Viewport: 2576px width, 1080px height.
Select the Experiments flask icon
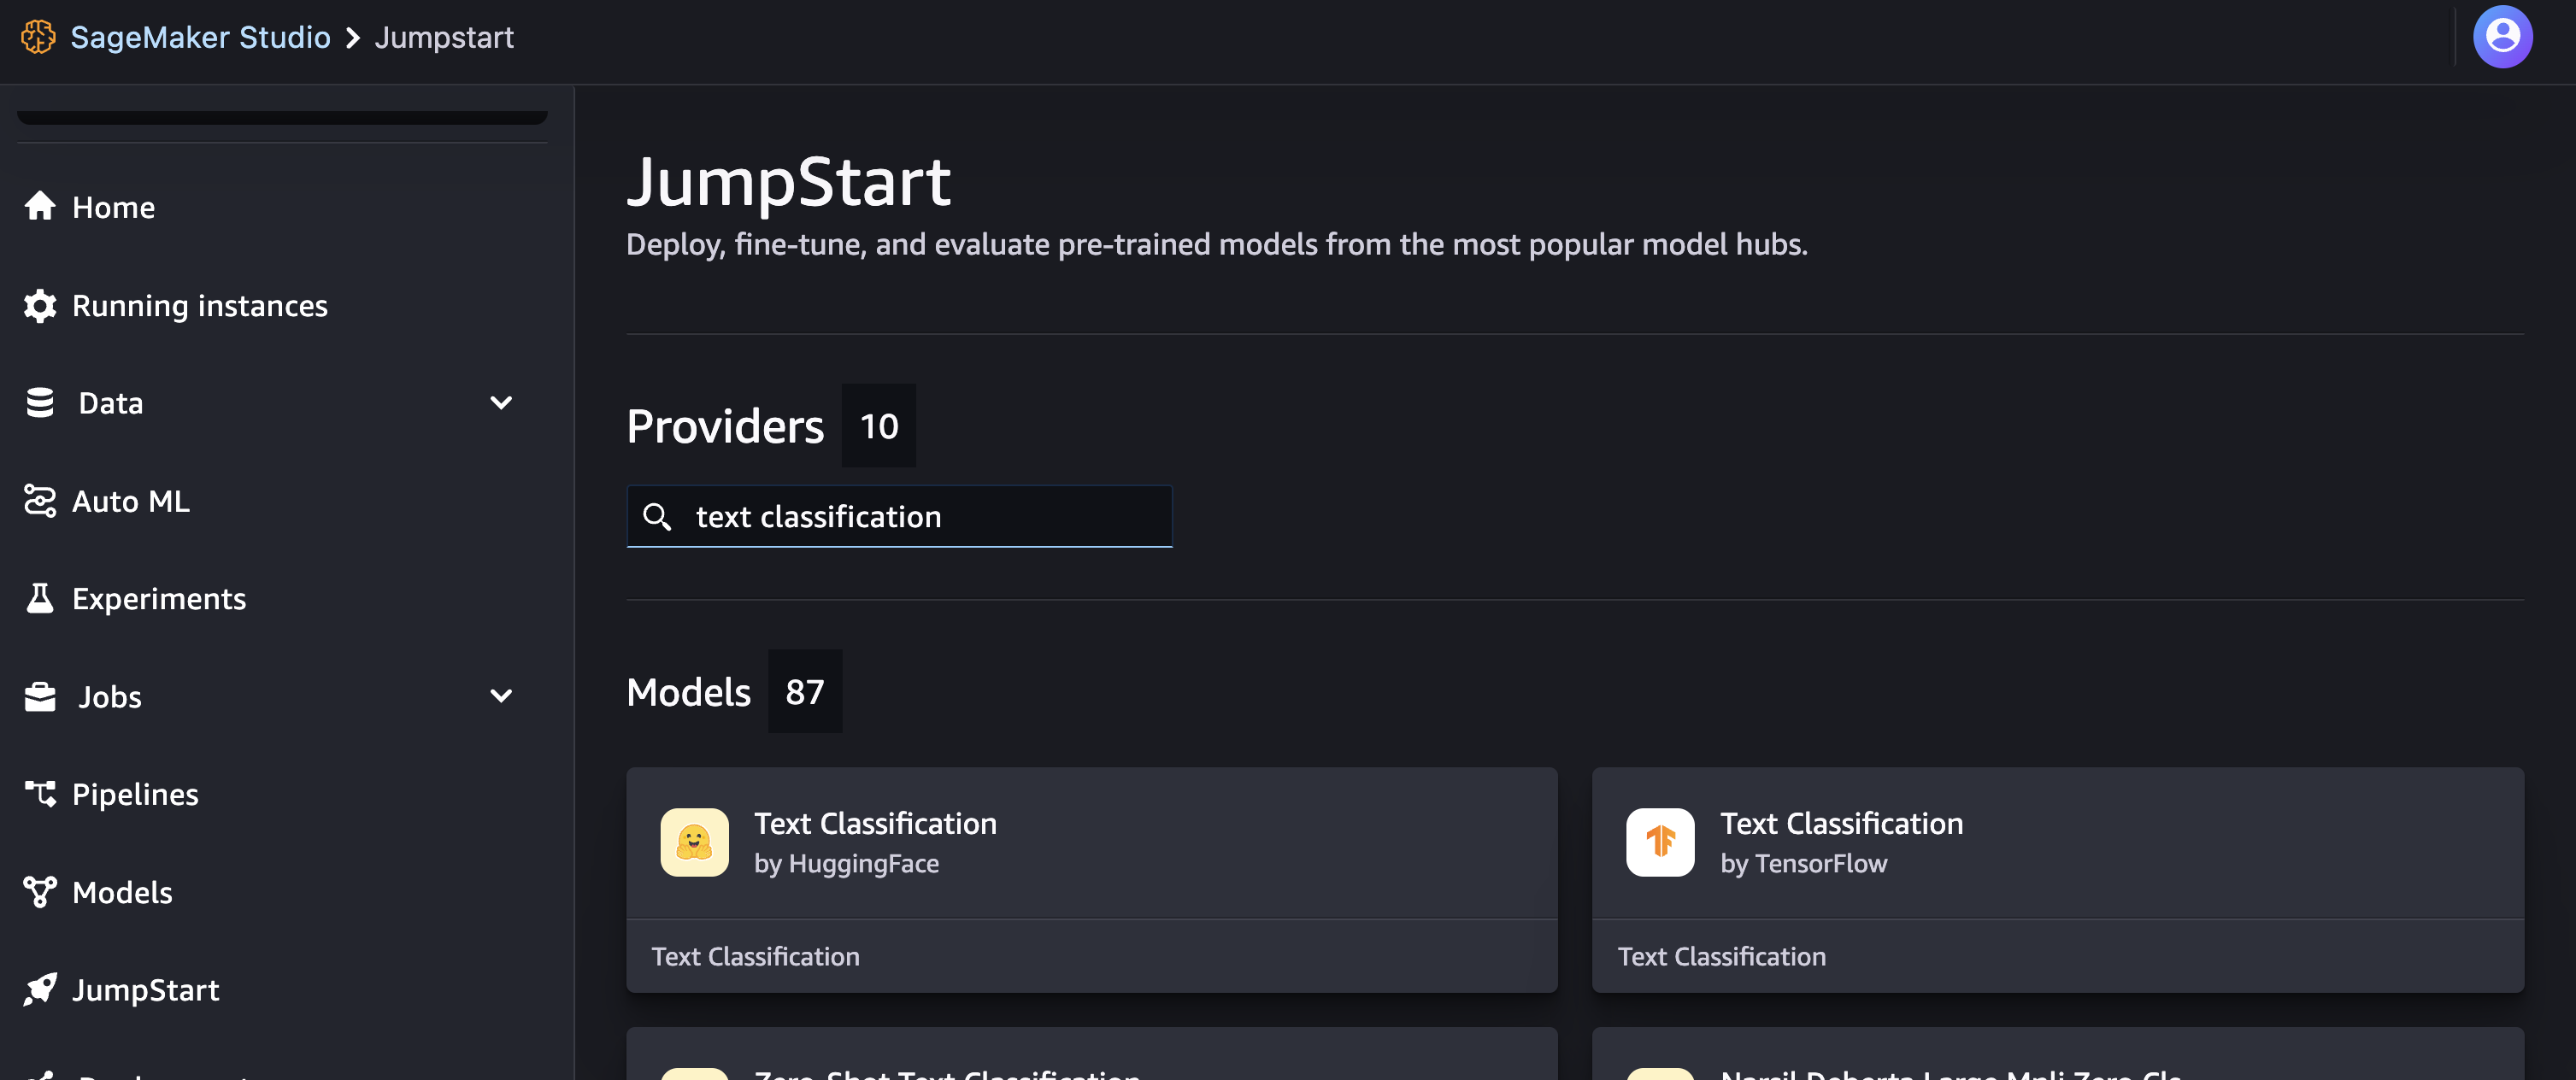pyautogui.click(x=40, y=598)
